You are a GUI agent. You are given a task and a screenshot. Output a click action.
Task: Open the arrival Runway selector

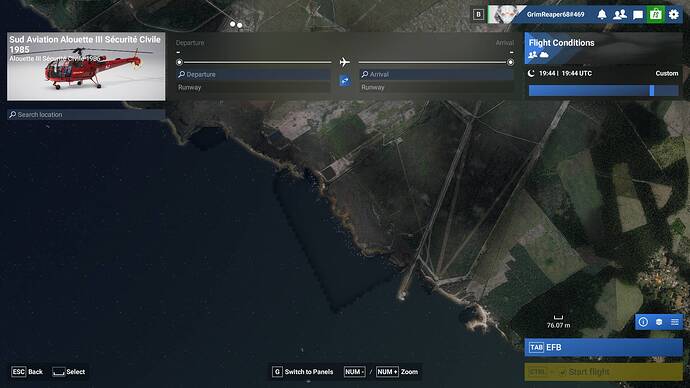pos(437,87)
